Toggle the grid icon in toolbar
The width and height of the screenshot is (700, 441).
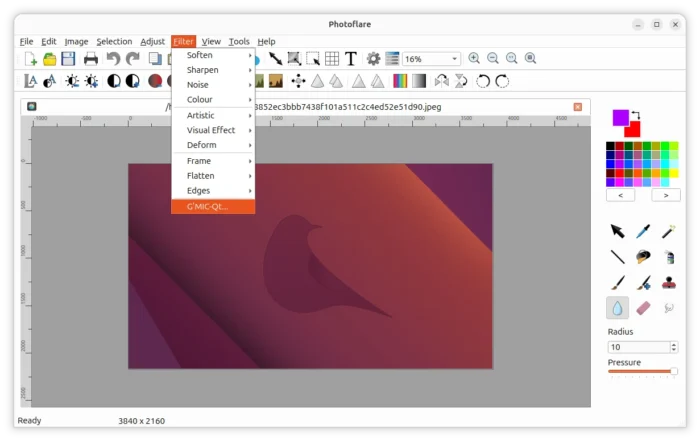coord(332,58)
